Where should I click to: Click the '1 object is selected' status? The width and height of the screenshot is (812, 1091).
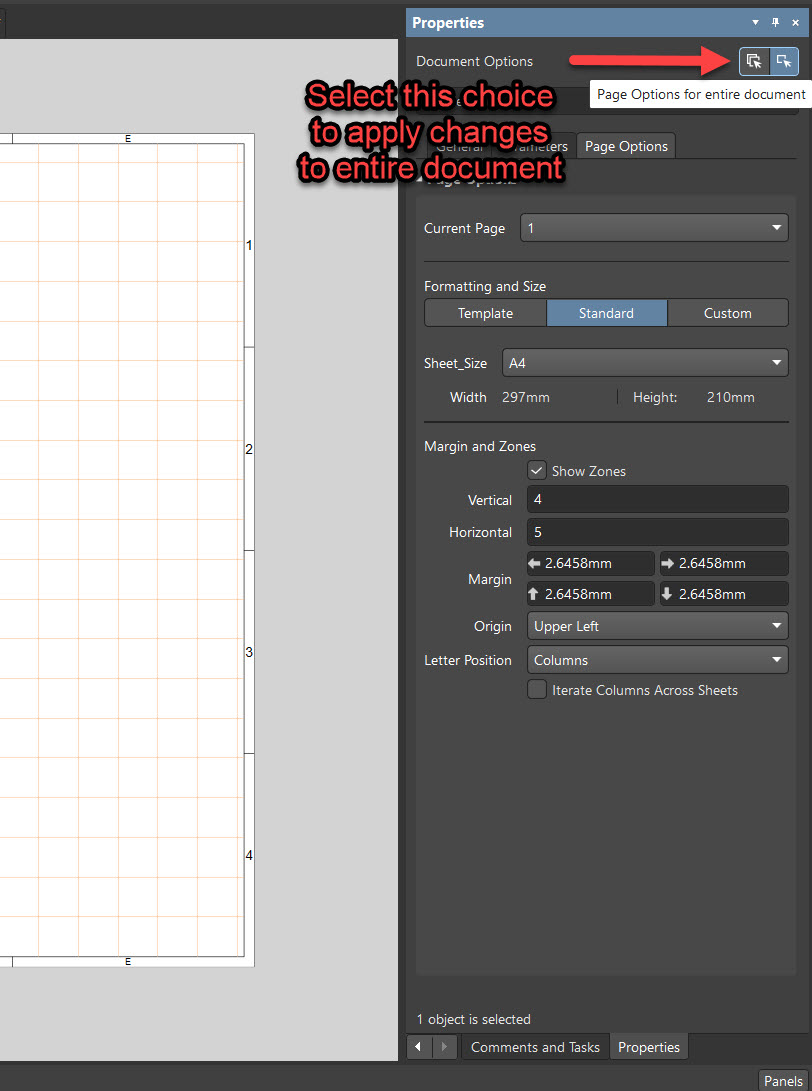point(474,1019)
